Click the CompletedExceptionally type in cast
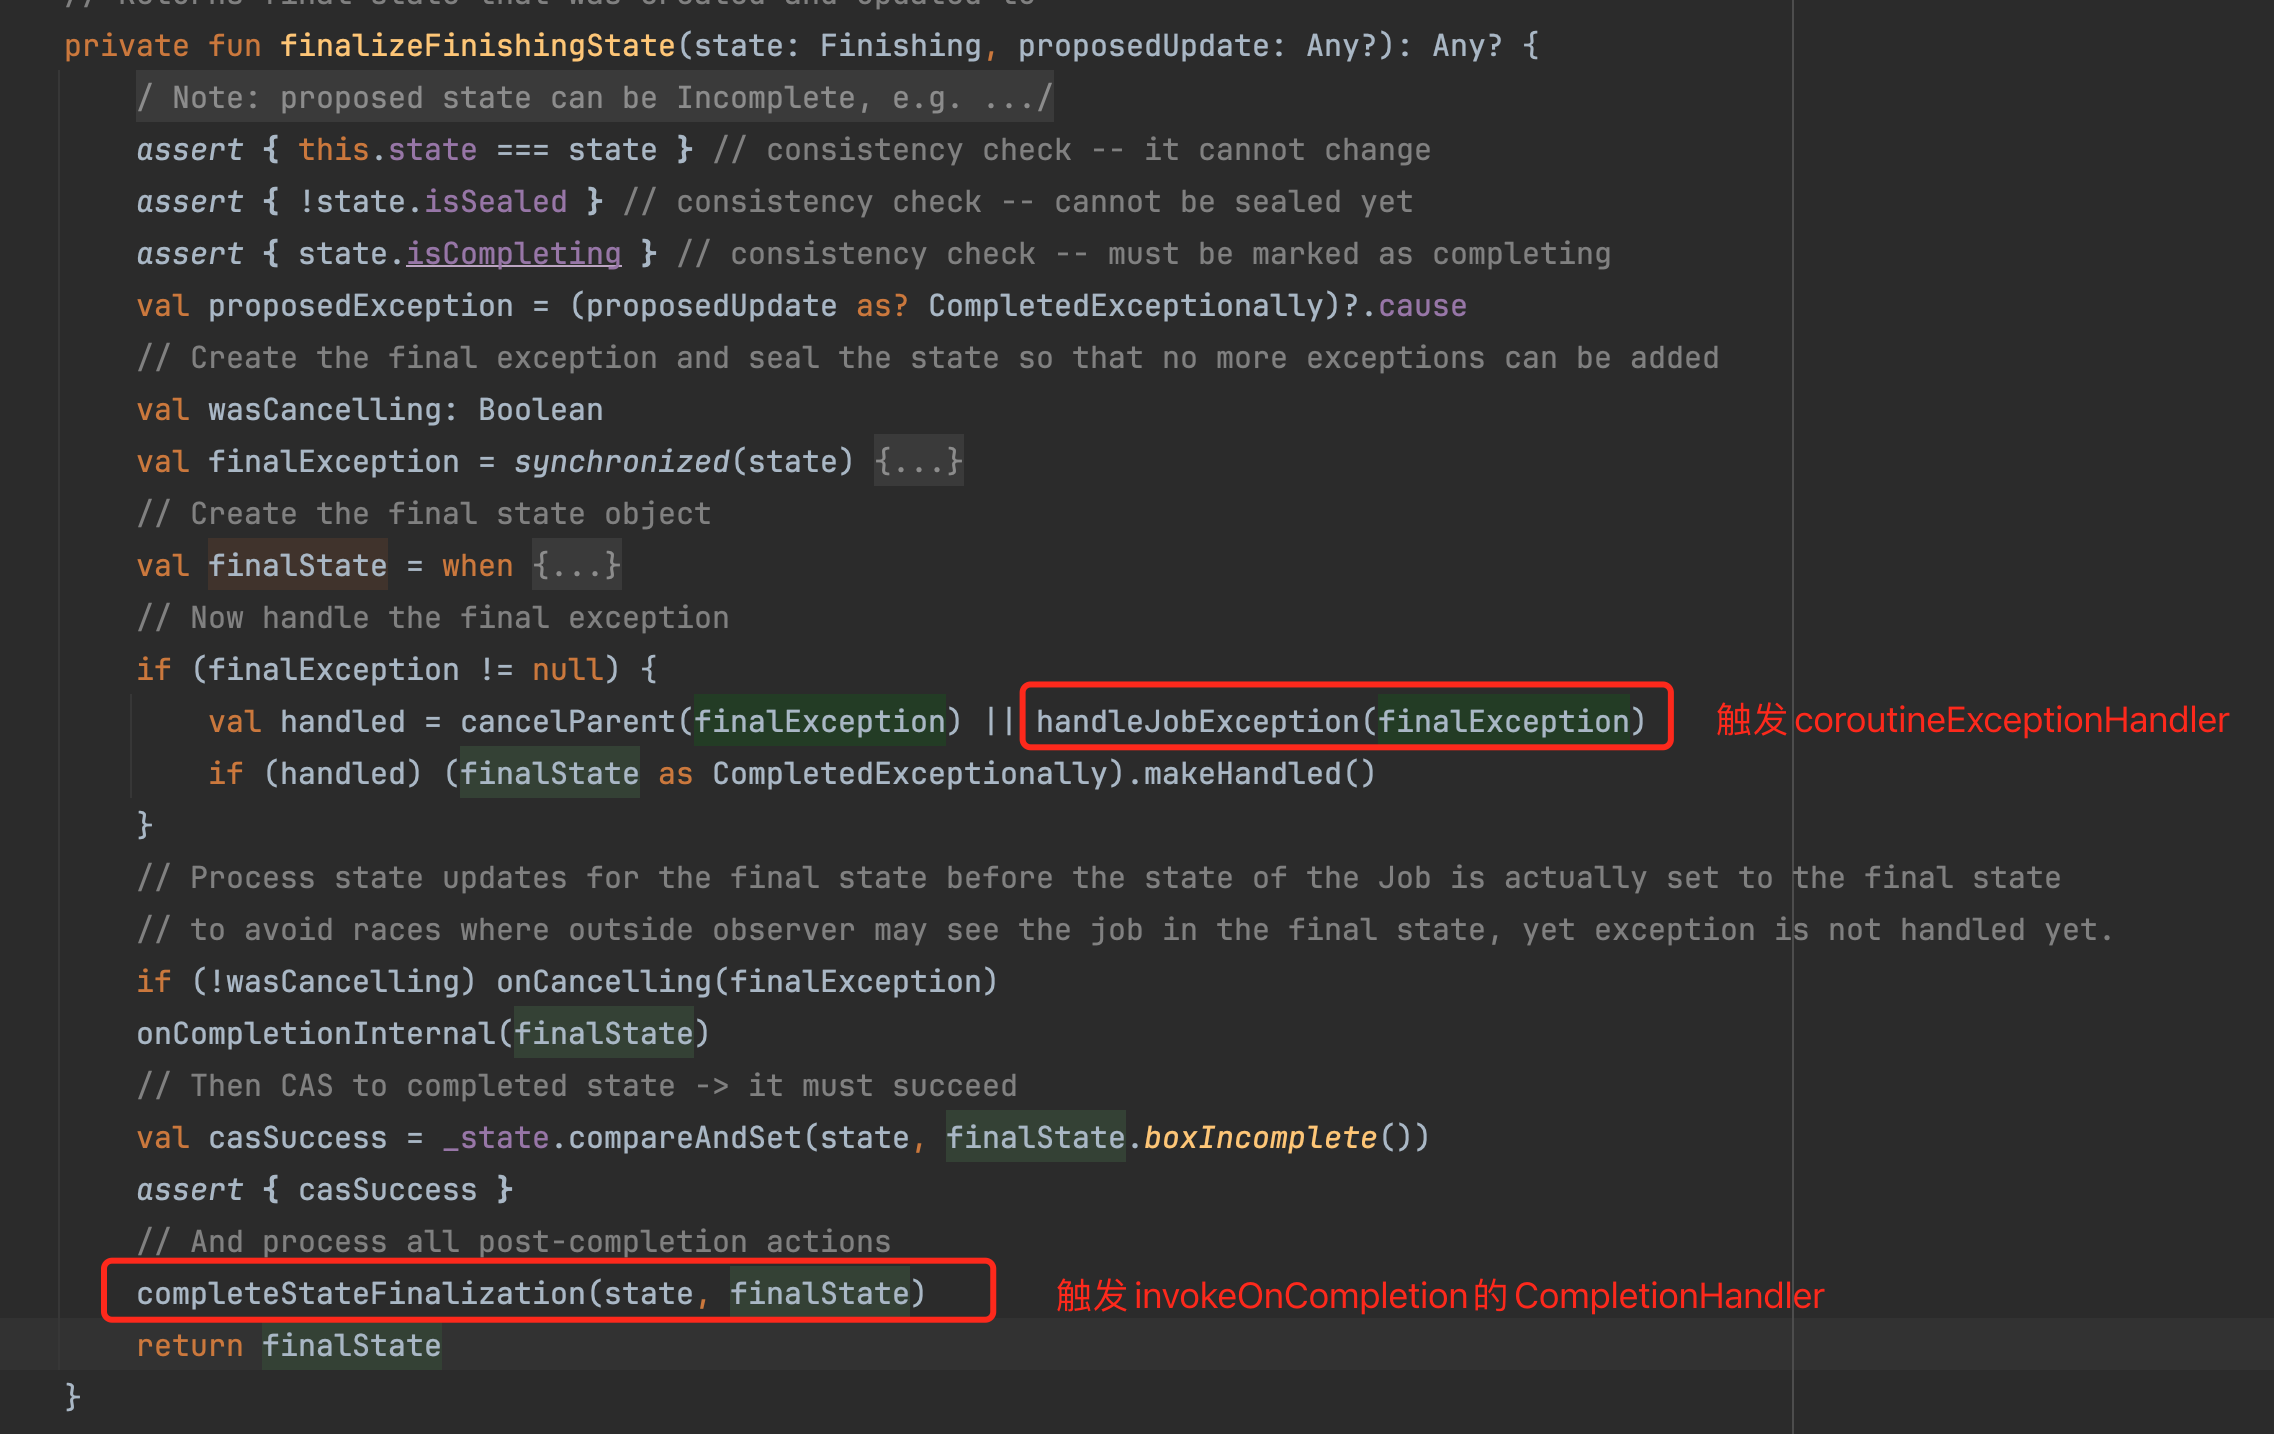This screenshot has width=2274, height=1434. click(909, 773)
